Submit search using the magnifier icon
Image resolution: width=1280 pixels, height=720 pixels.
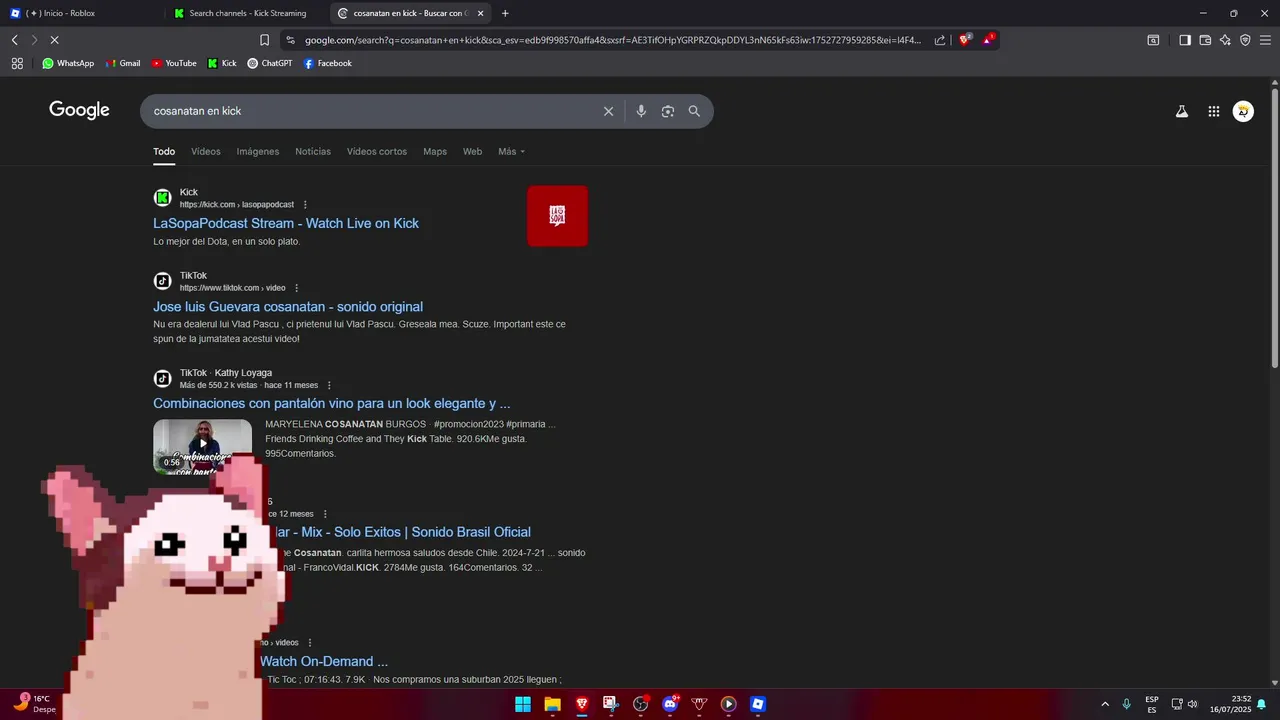(x=694, y=111)
